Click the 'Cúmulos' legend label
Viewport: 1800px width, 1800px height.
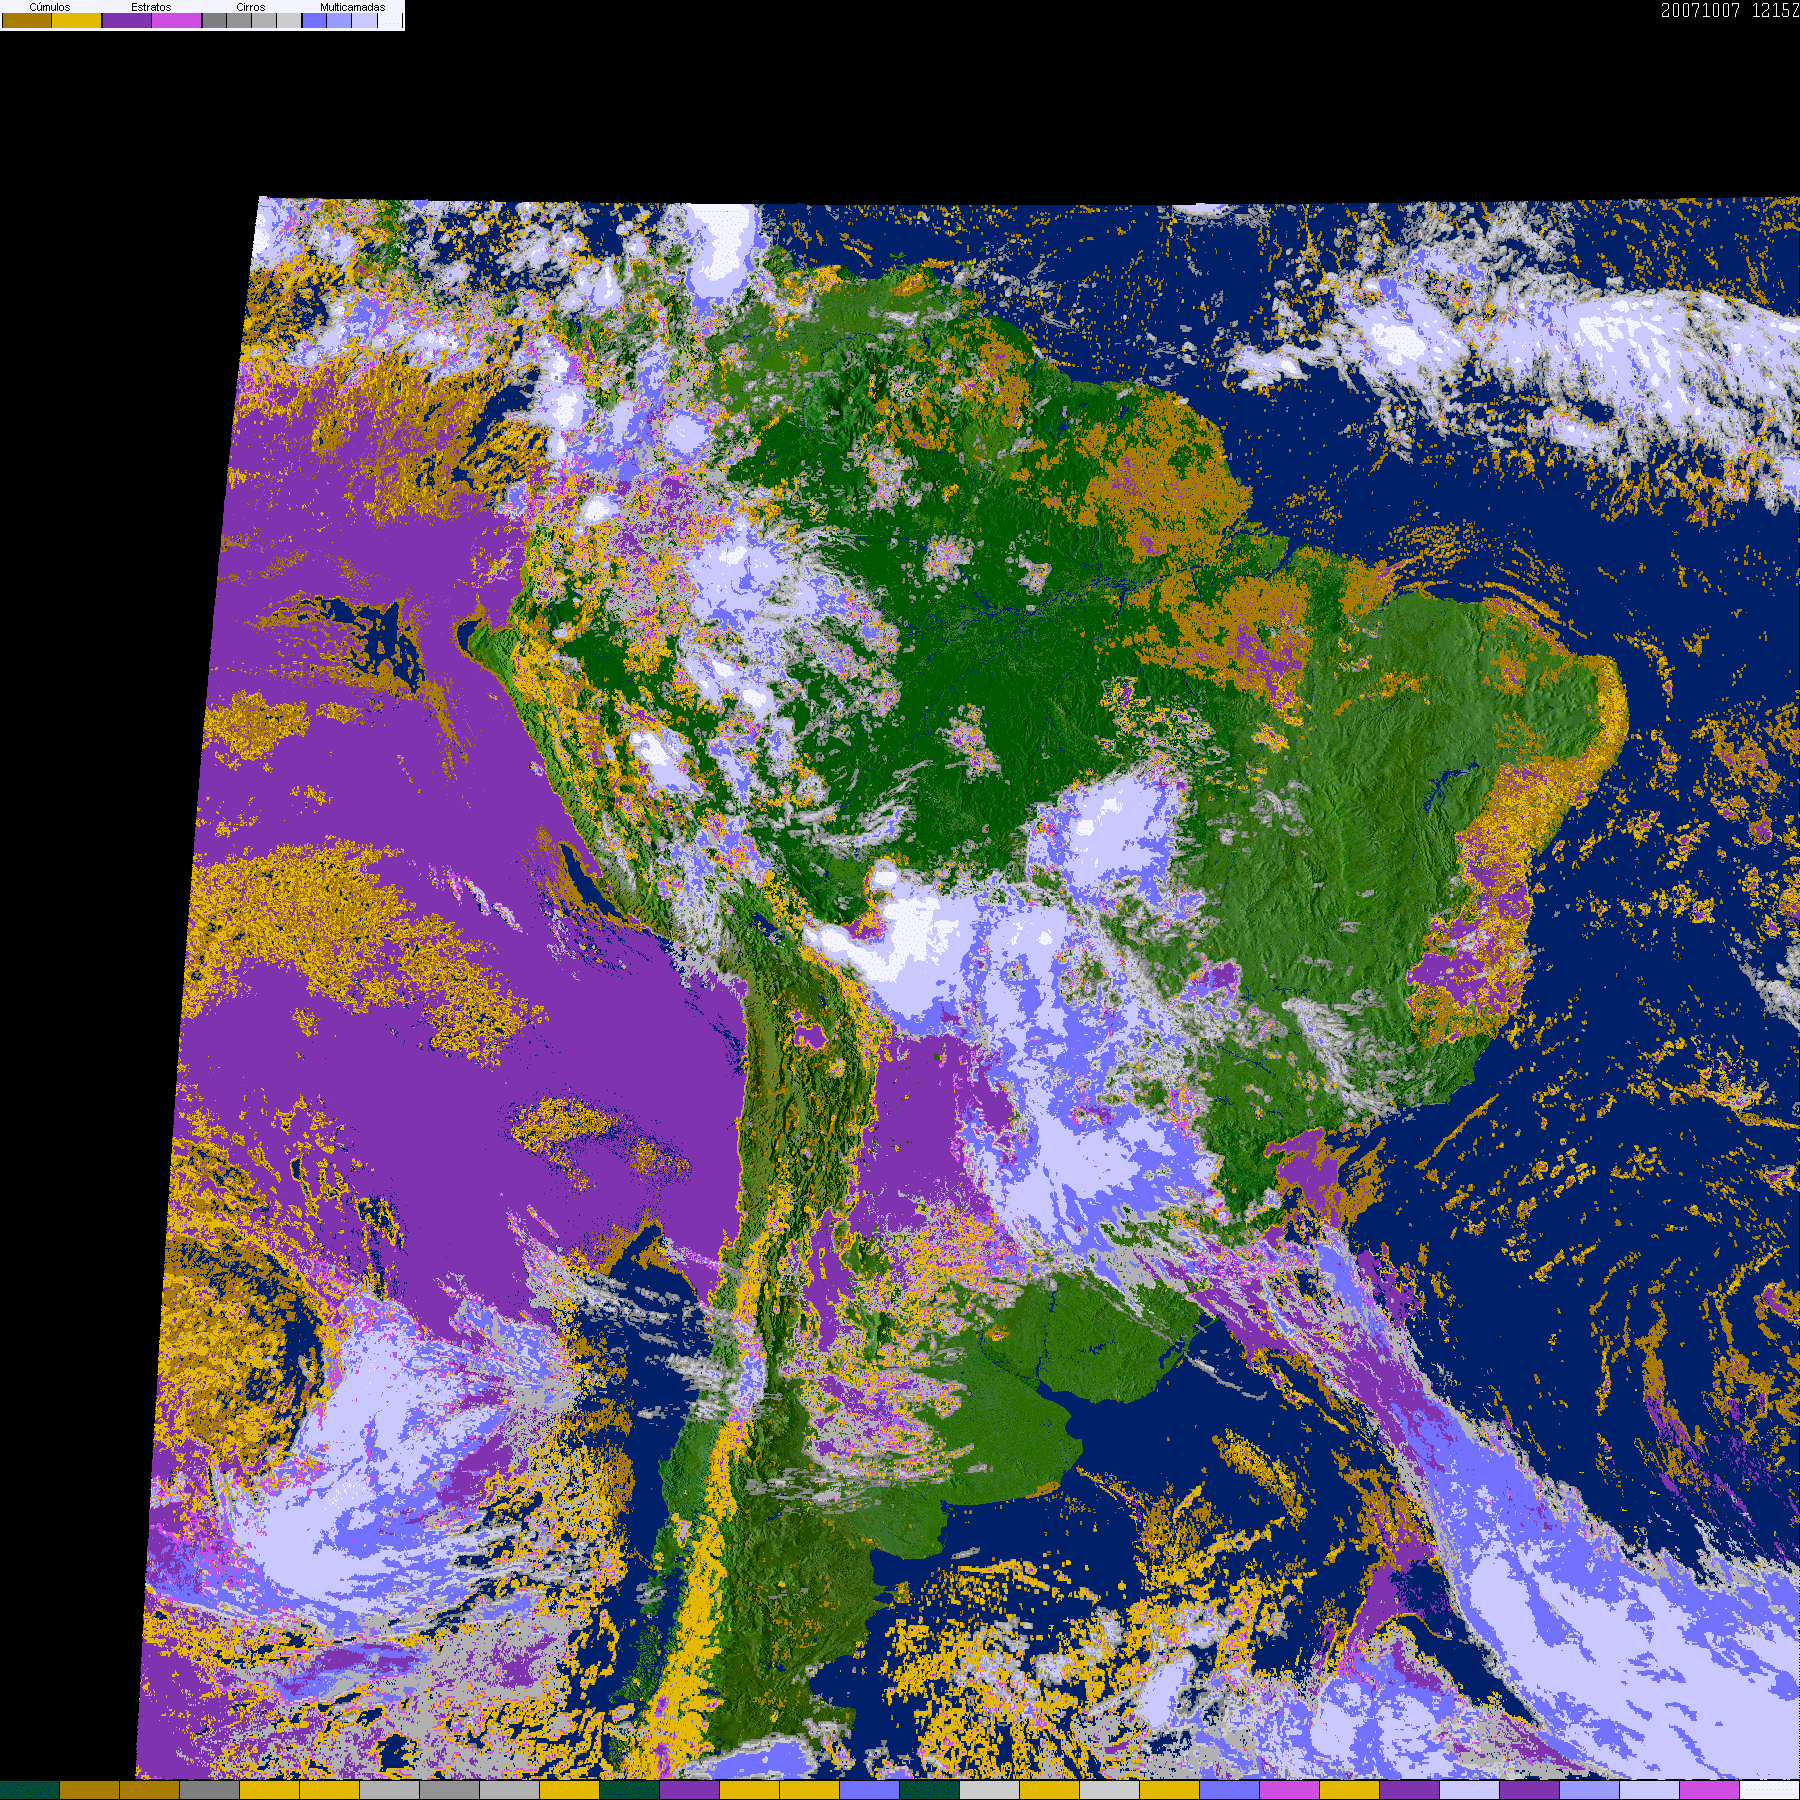(x=50, y=7)
